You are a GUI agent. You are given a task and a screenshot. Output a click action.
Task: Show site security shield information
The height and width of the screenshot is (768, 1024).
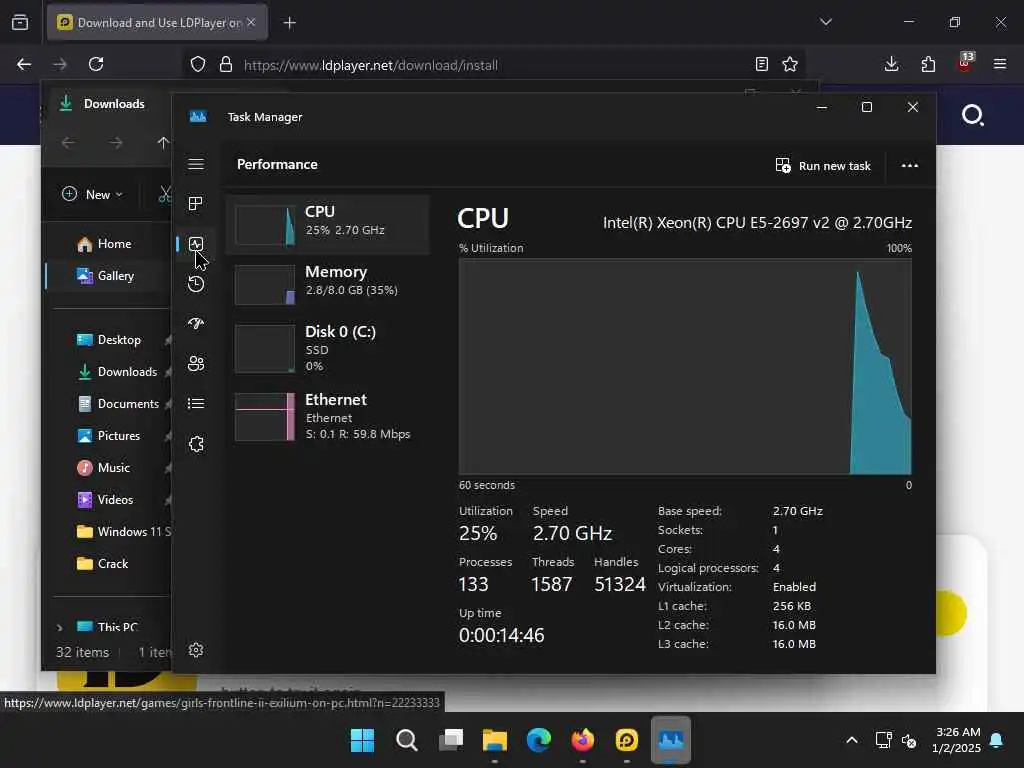pos(198,64)
